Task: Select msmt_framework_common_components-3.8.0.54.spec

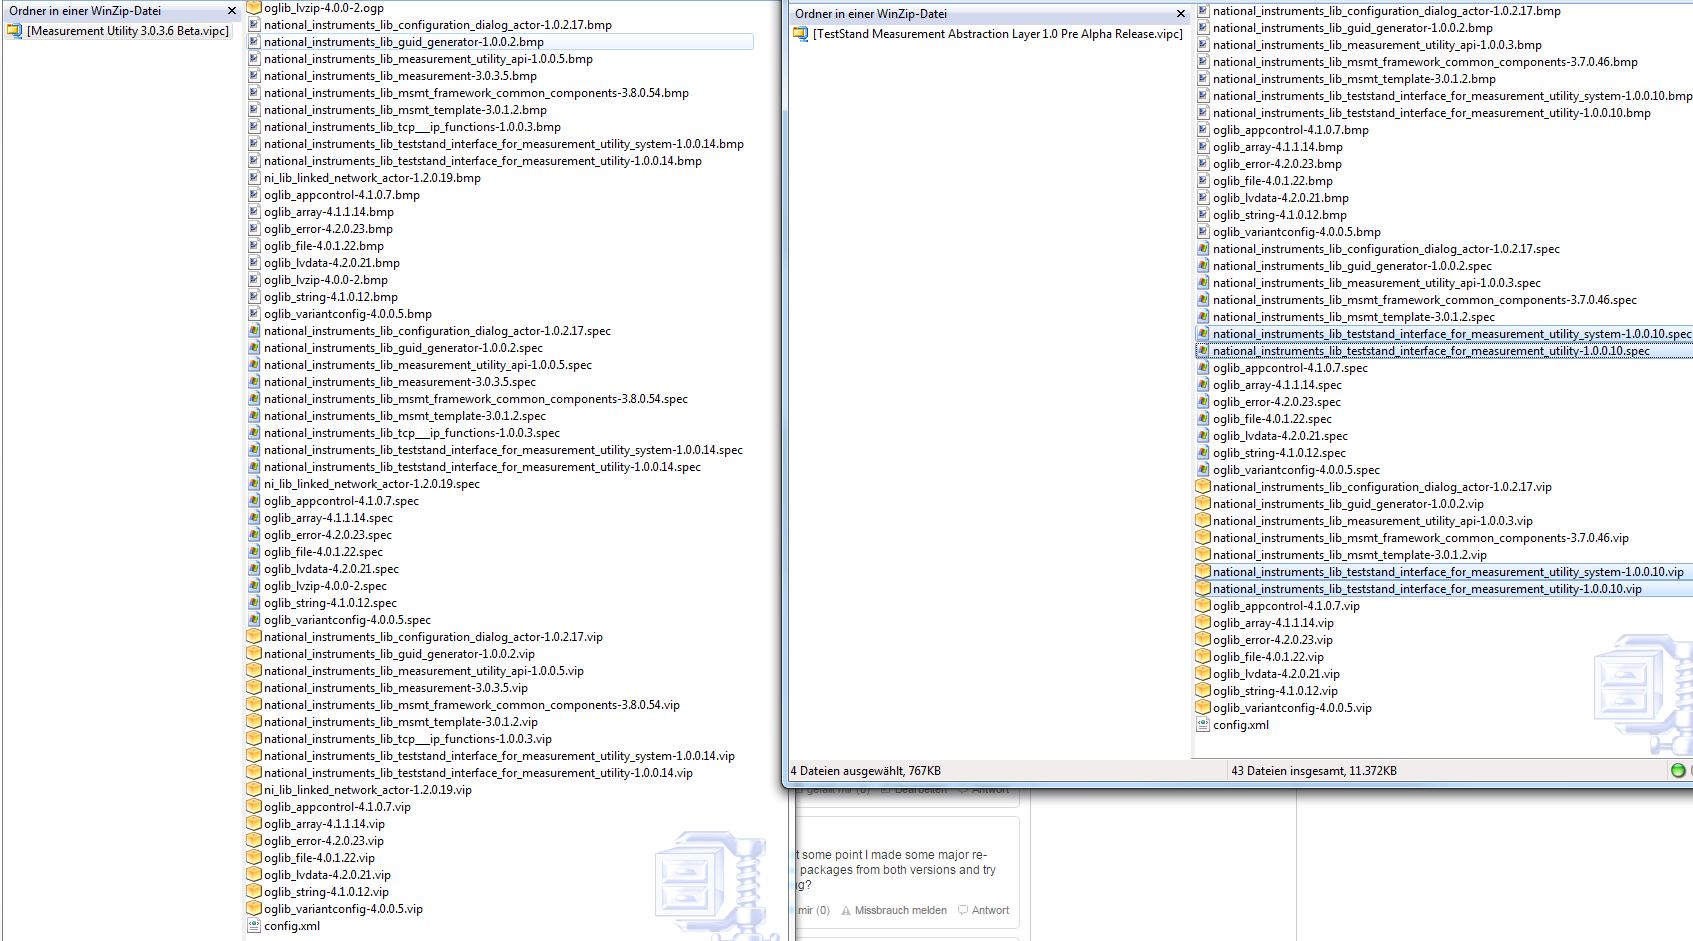Action: tap(476, 399)
